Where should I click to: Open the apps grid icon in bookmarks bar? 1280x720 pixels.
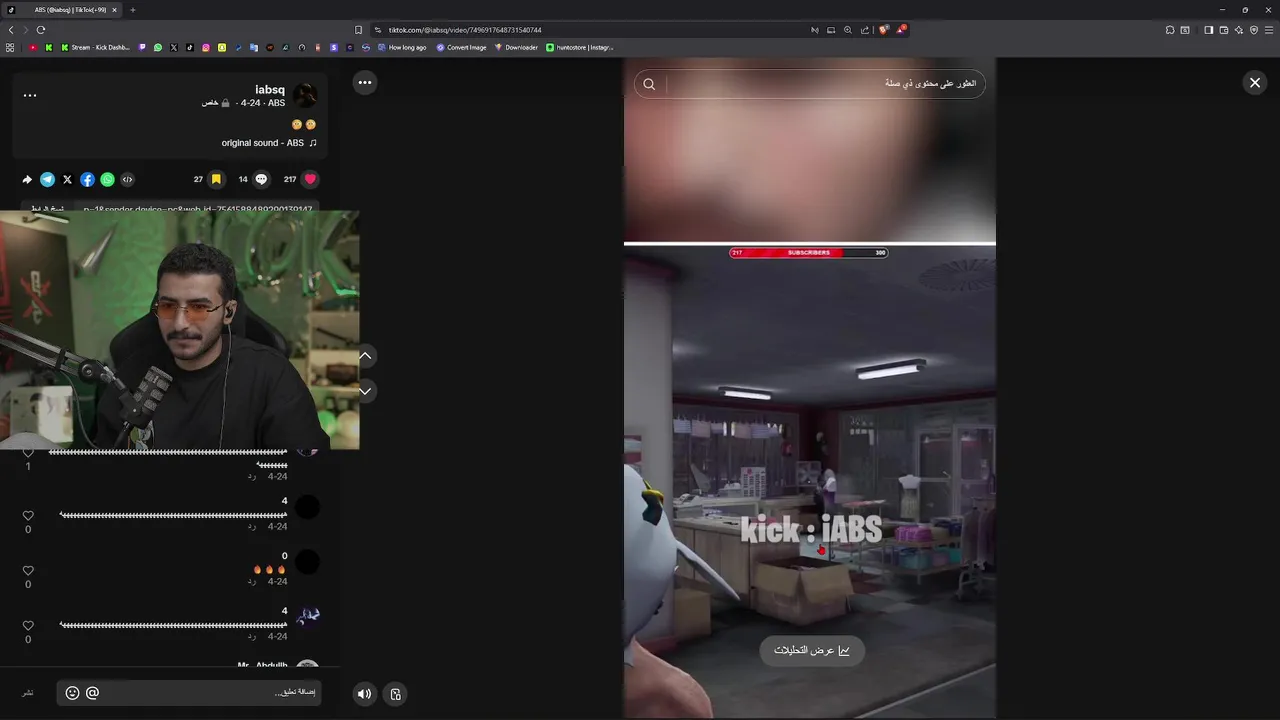pos(10,47)
